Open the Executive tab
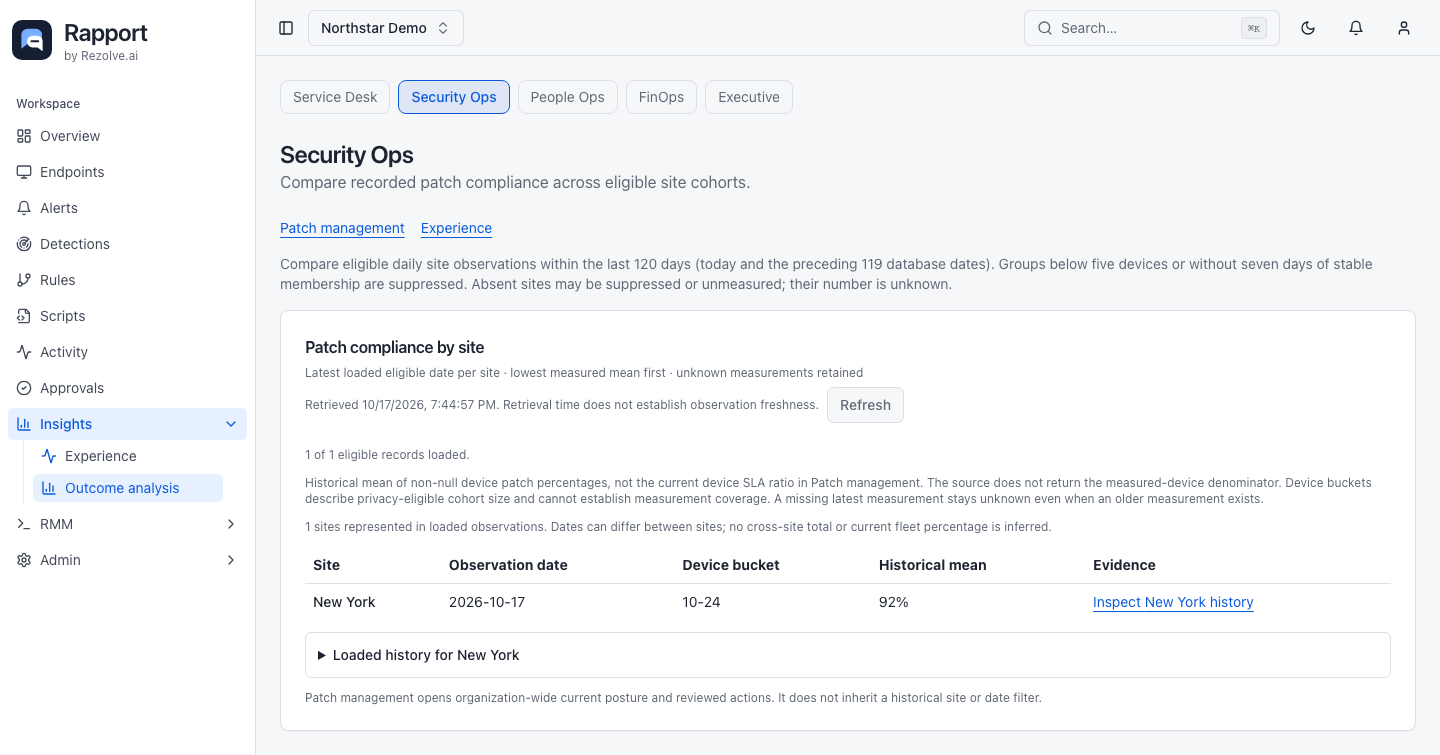Screen dimensions: 1440x755 tap(749, 97)
